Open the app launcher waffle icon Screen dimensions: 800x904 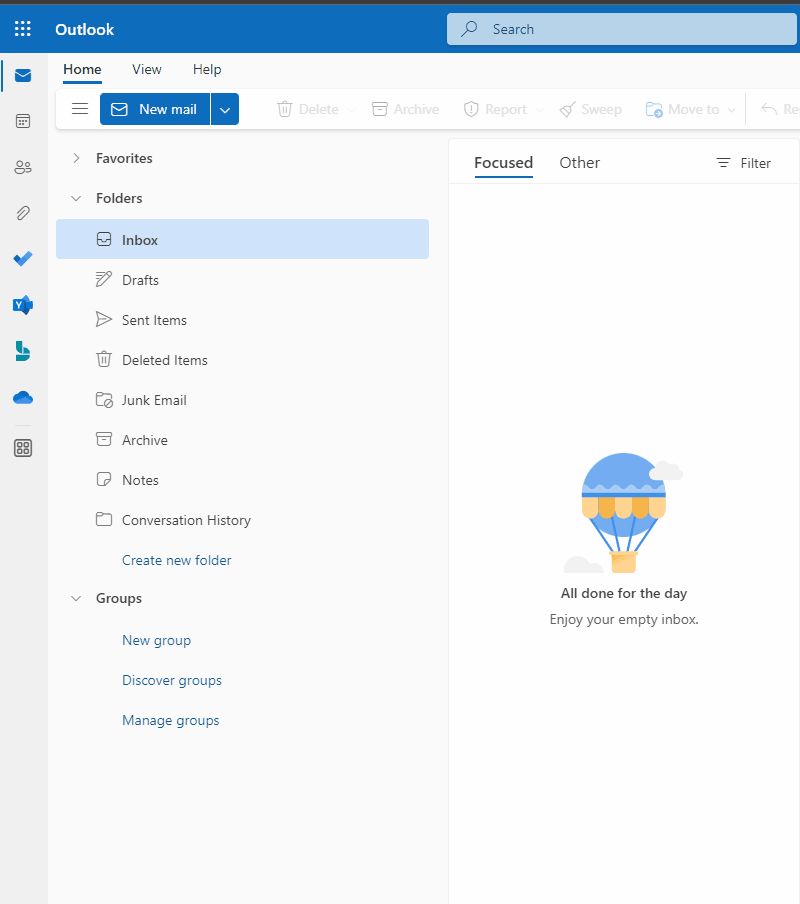point(23,29)
